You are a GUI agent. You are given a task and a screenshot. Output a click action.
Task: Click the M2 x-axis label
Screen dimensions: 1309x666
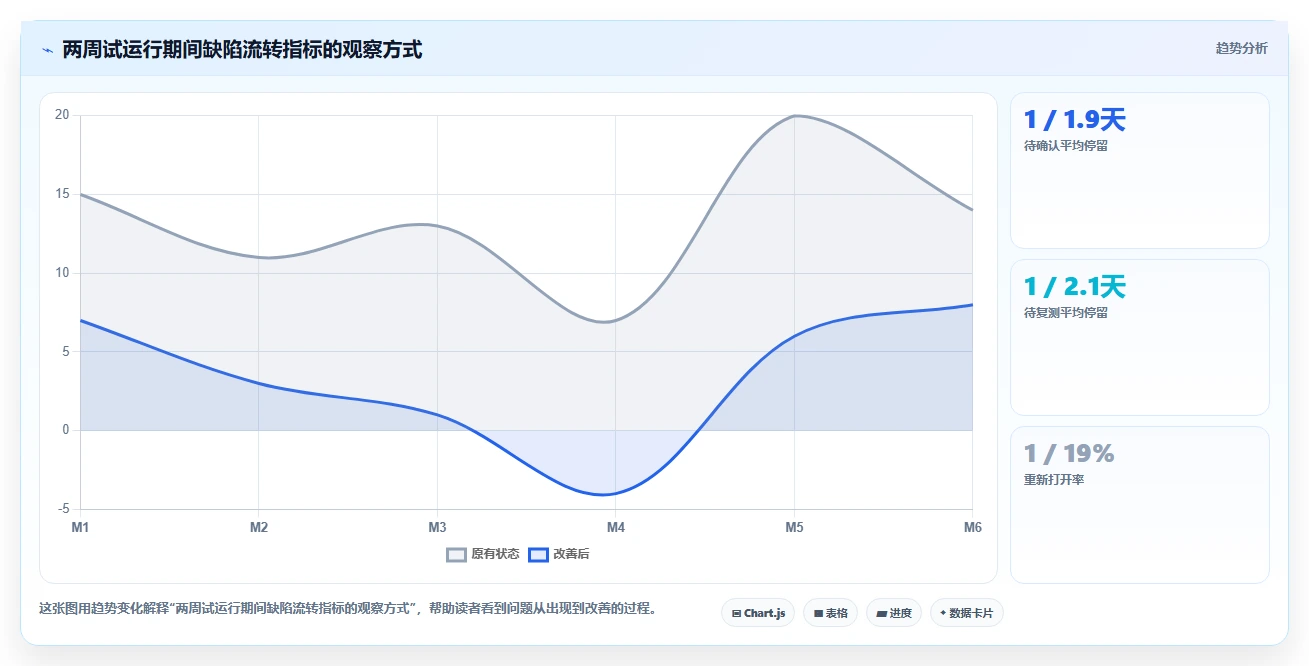tap(258, 526)
